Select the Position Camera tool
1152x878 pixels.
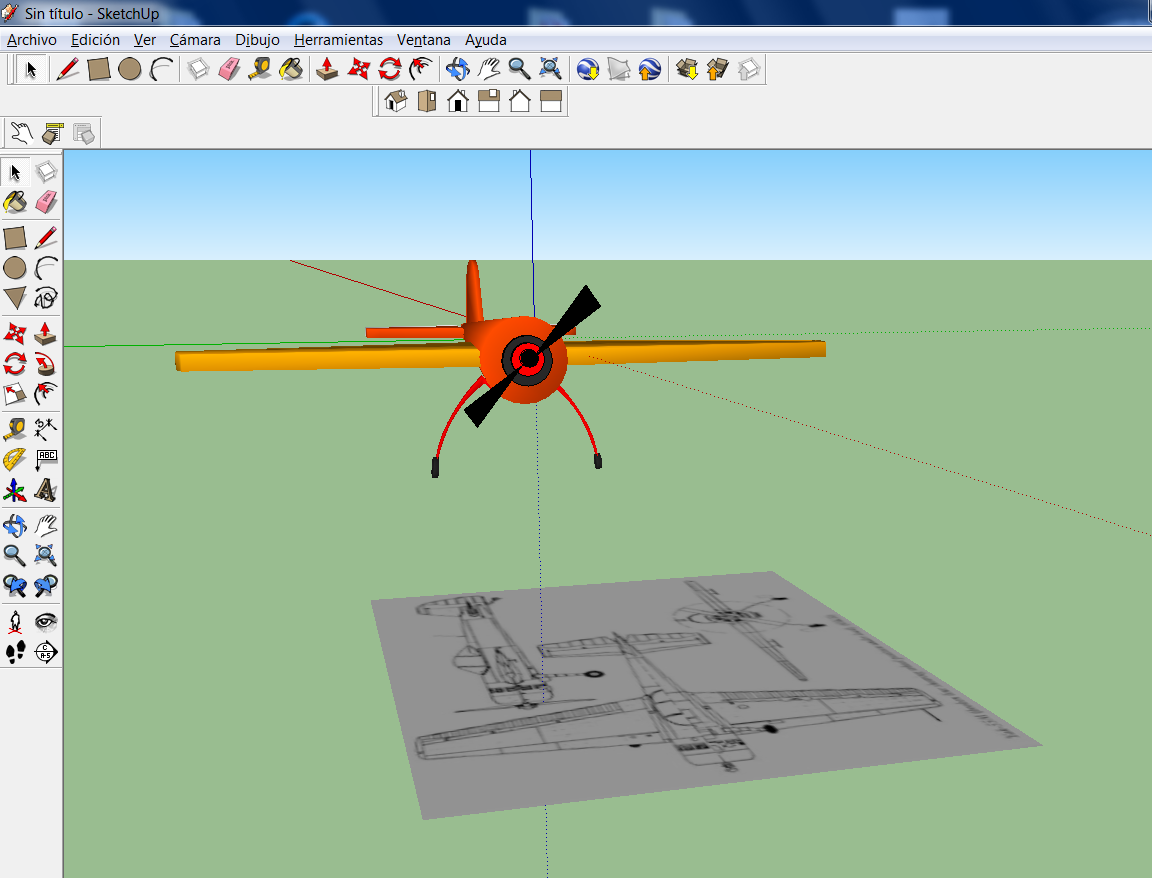point(15,621)
